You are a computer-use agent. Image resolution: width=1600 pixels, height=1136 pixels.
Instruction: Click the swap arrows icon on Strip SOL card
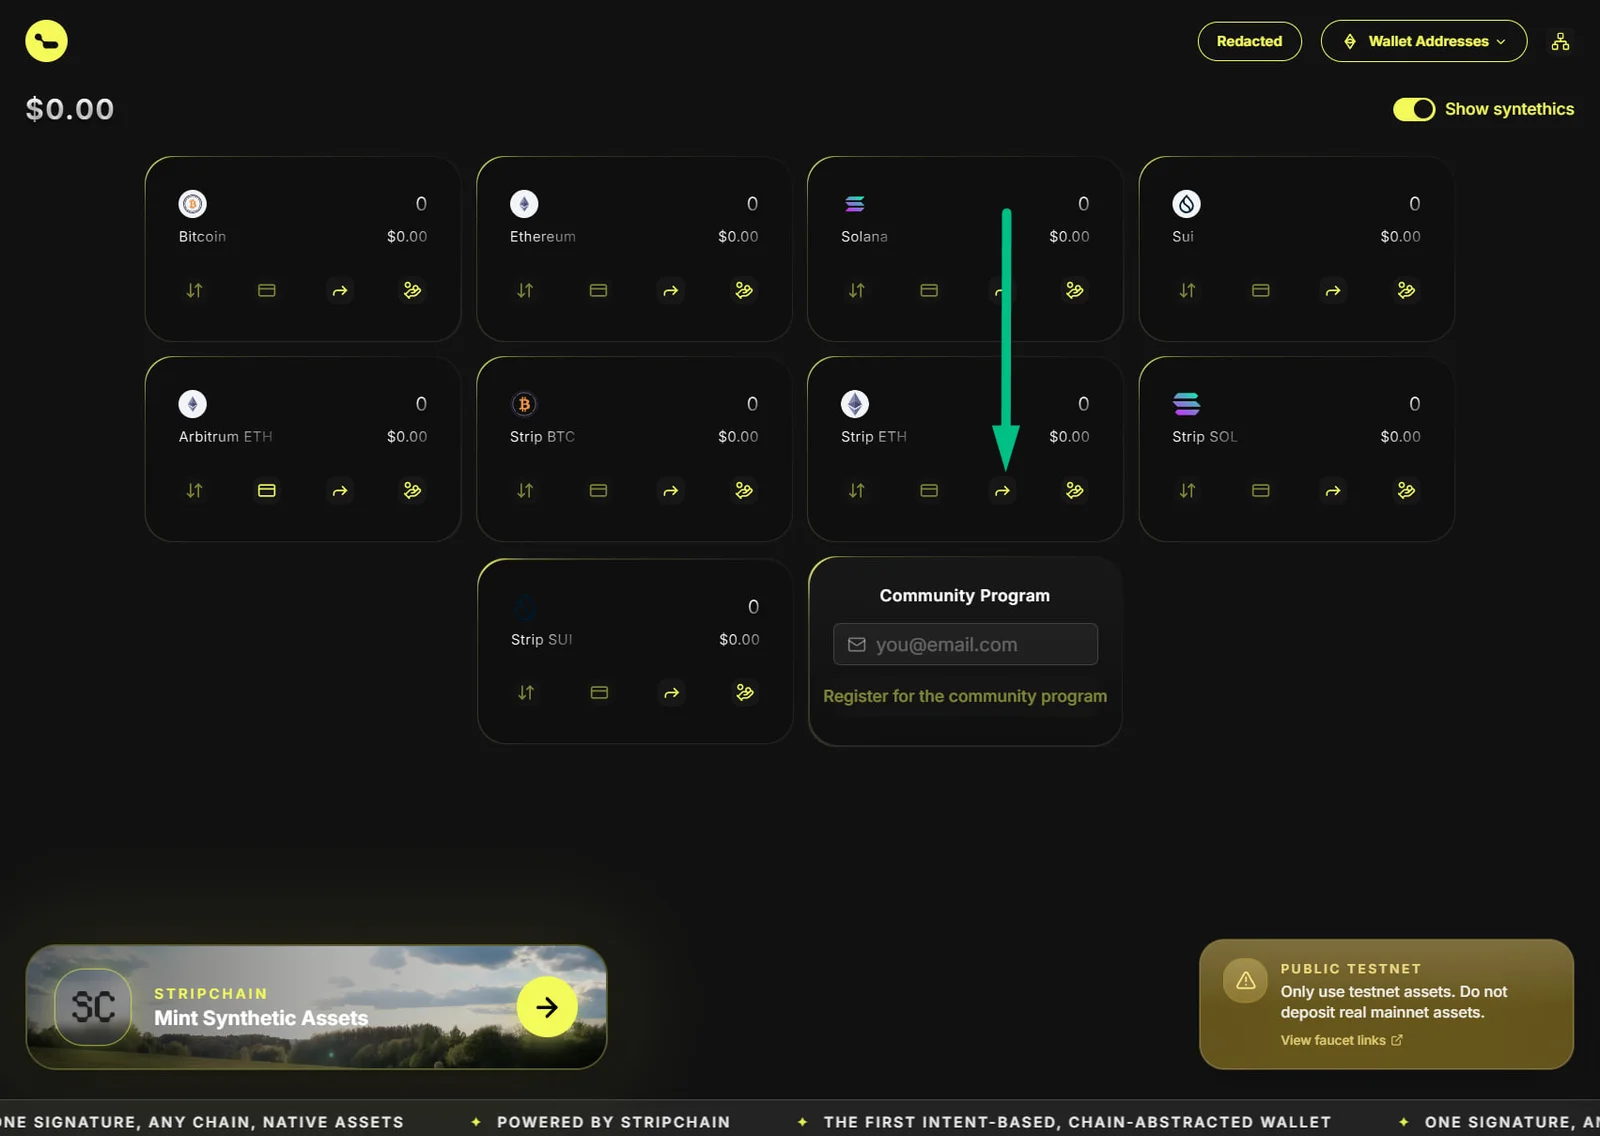pos(1187,491)
